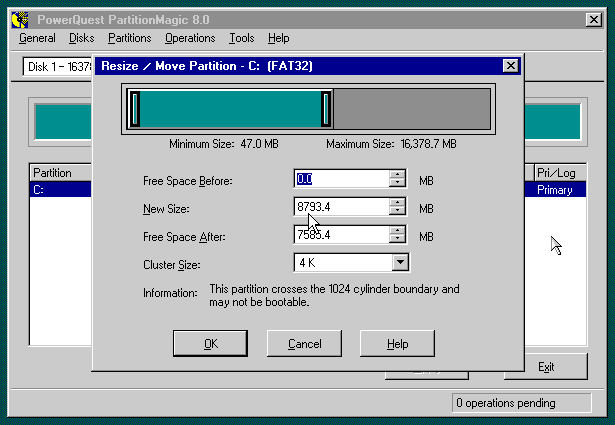Click the Primary cell in Pri/Log column
This screenshot has width=615, height=425.
[555, 190]
